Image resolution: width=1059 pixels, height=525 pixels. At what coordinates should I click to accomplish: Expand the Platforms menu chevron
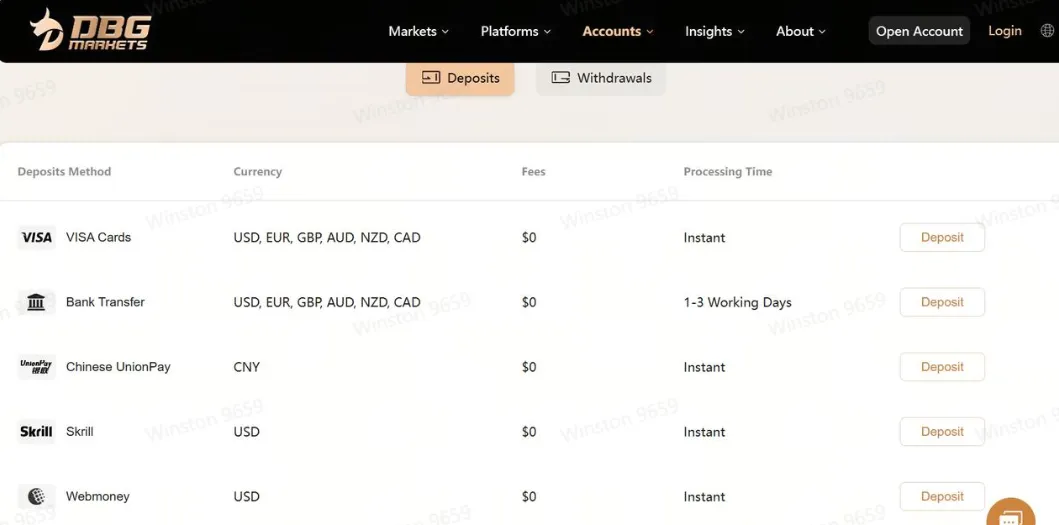(x=547, y=32)
